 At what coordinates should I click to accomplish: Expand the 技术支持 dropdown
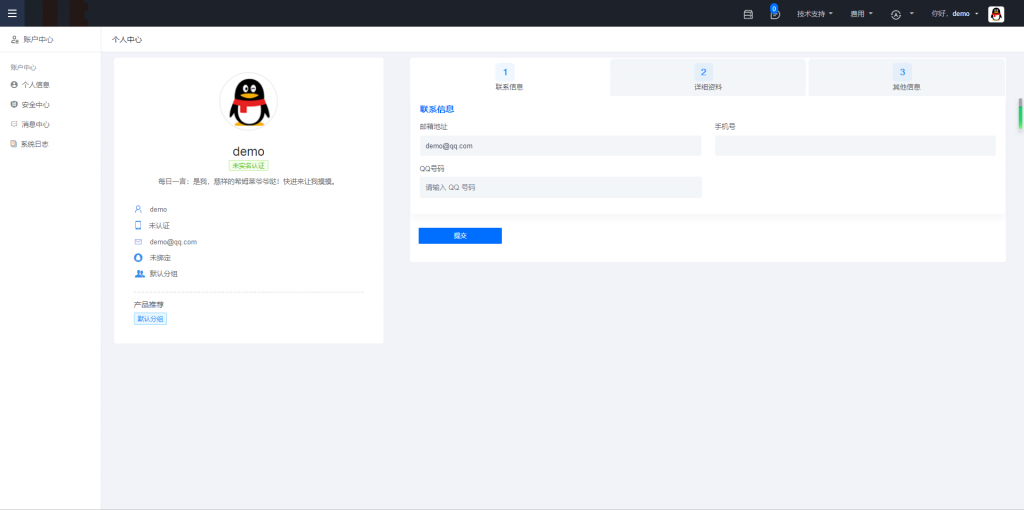[x=814, y=14]
